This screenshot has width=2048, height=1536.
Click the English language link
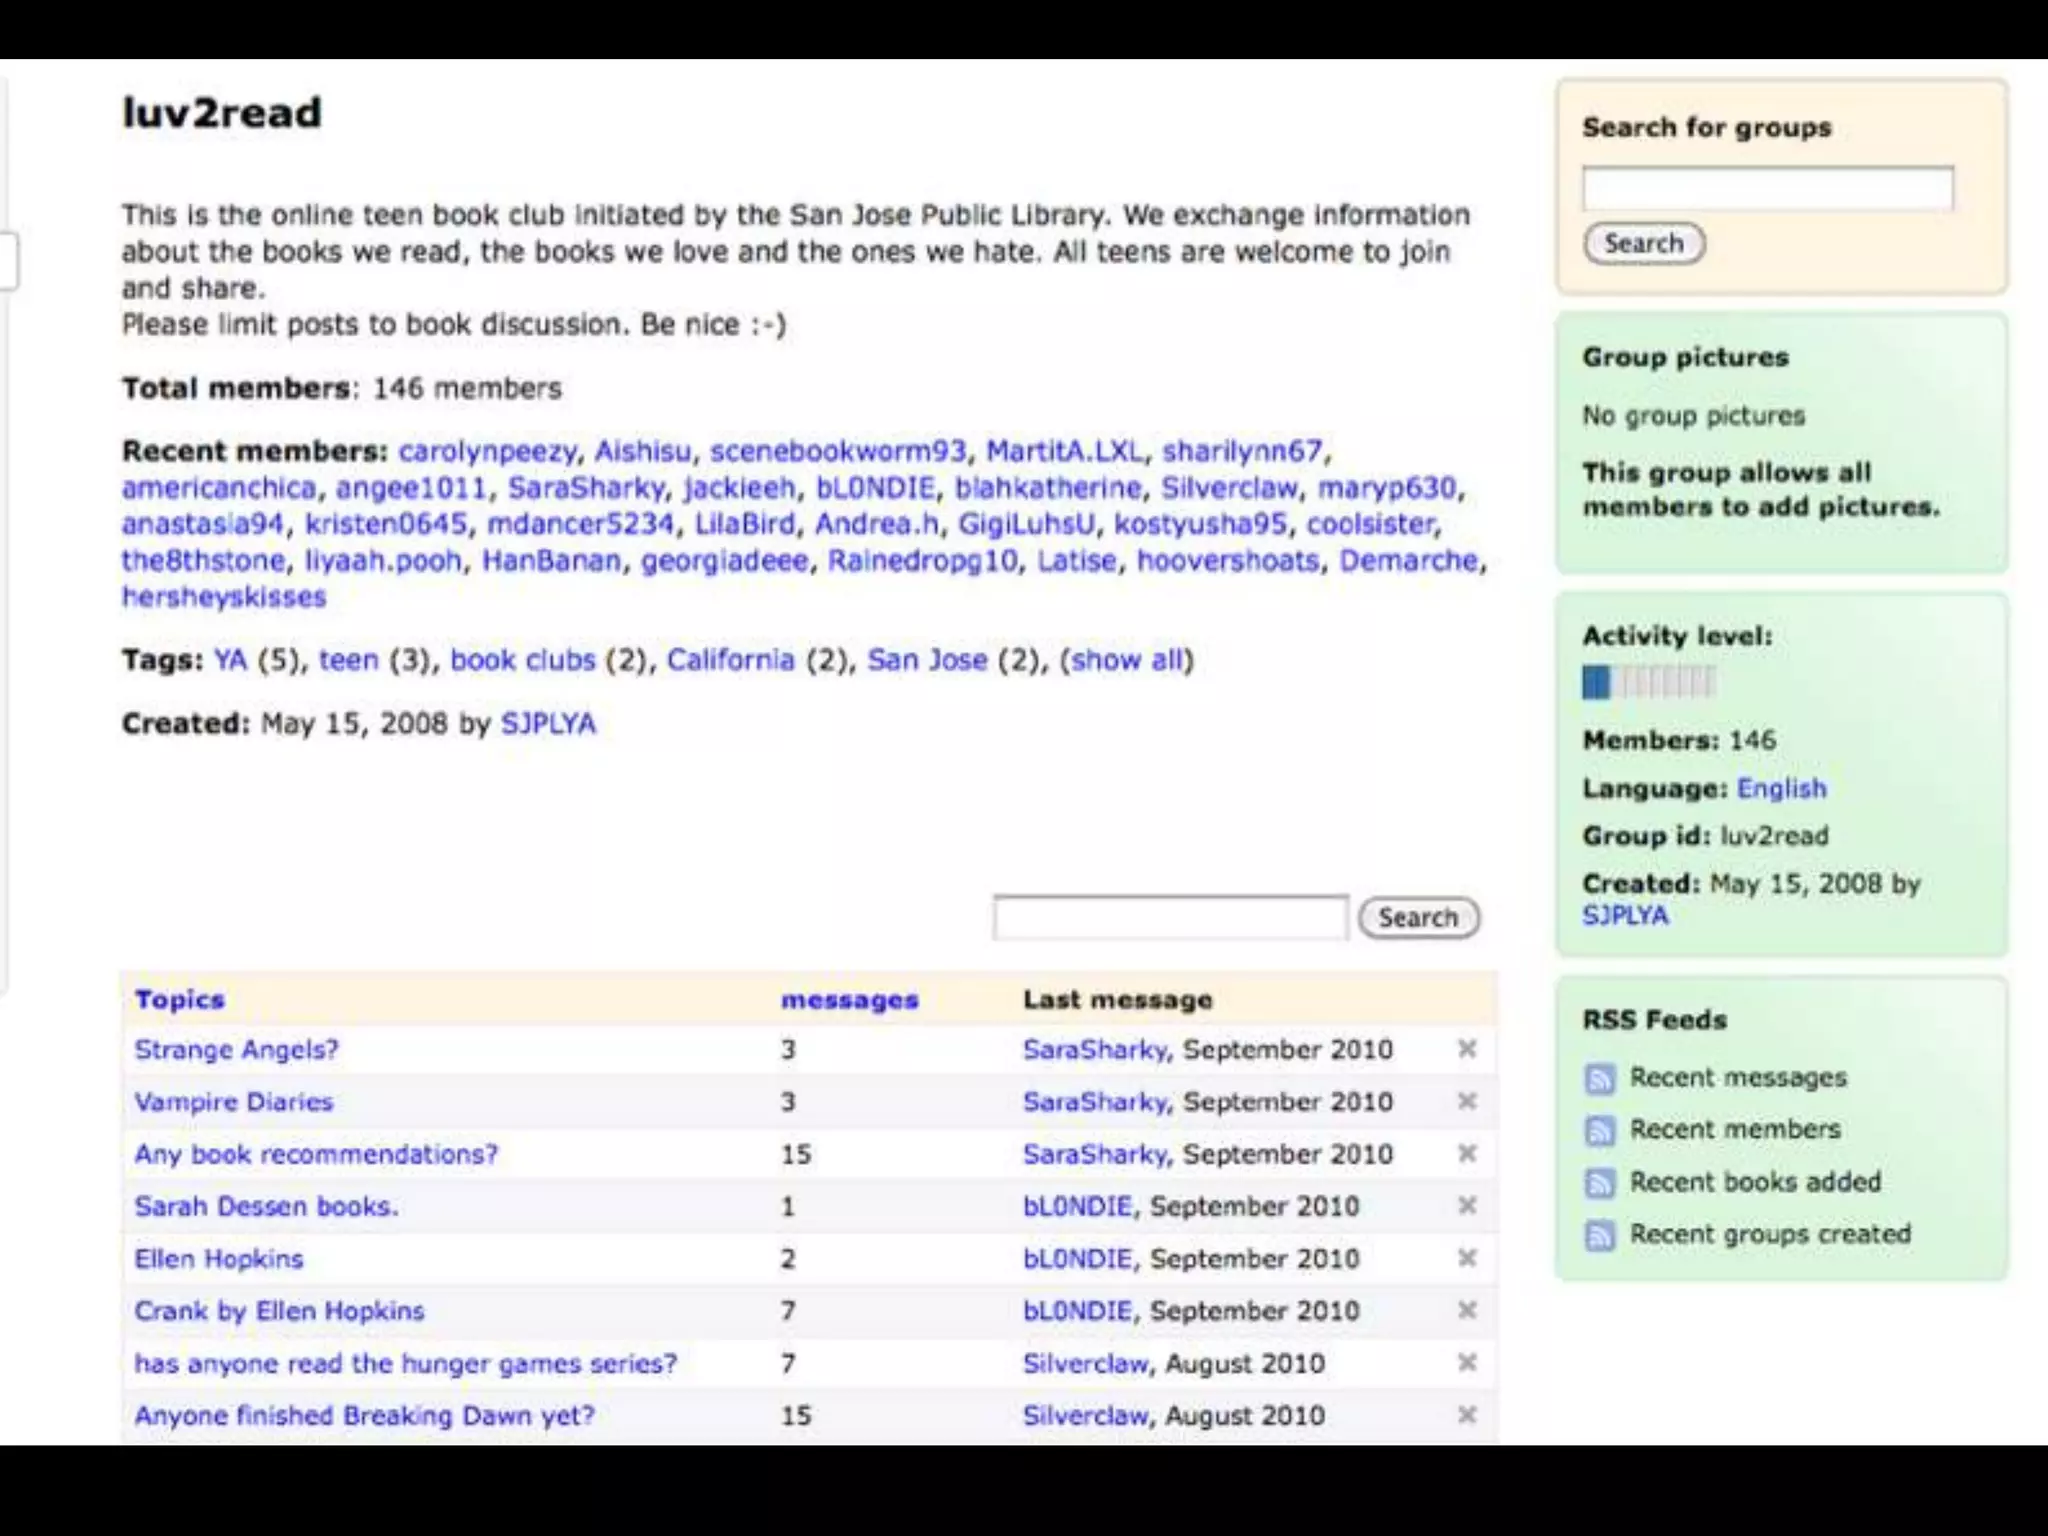point(1781,788)
